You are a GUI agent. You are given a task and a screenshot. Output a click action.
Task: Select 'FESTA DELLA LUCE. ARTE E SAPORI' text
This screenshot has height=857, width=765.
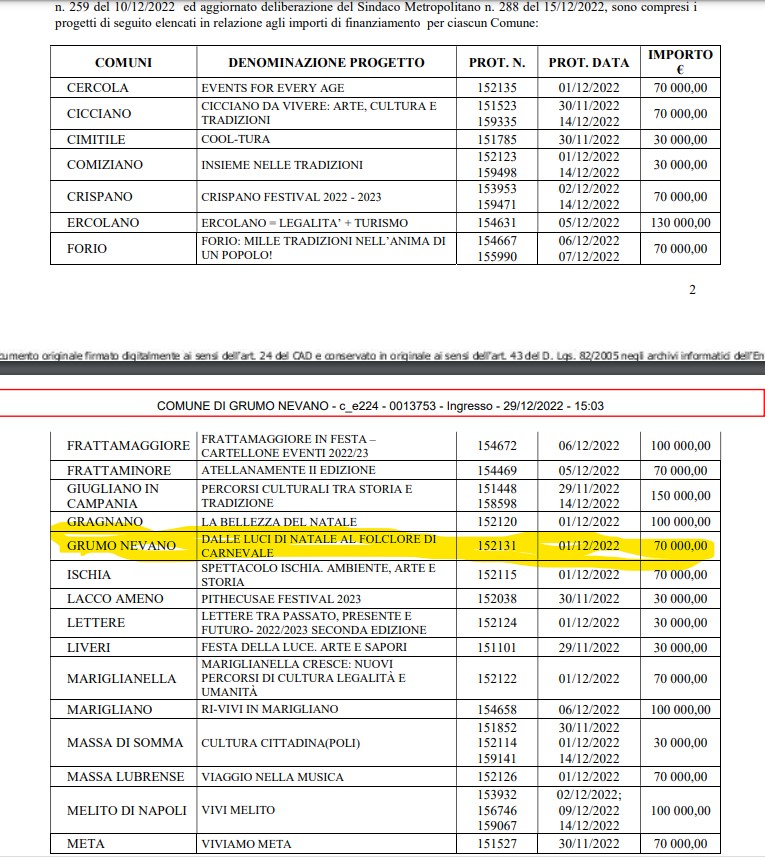pos(304,647)
